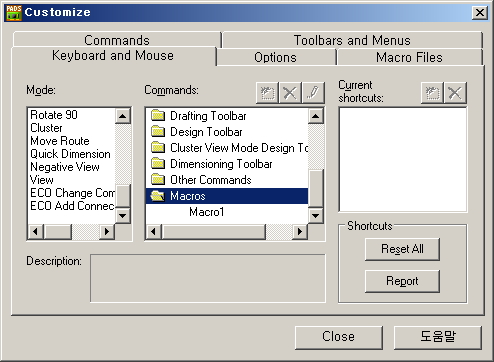The width and height of the screenshot is (494, 362).
Task: Click the Close button
Action: 339,337
